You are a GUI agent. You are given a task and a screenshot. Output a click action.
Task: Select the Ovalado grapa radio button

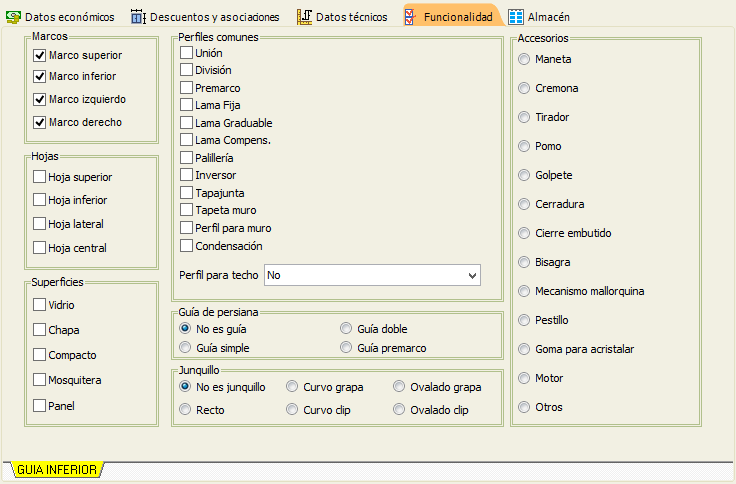click(x=399, y=386)
